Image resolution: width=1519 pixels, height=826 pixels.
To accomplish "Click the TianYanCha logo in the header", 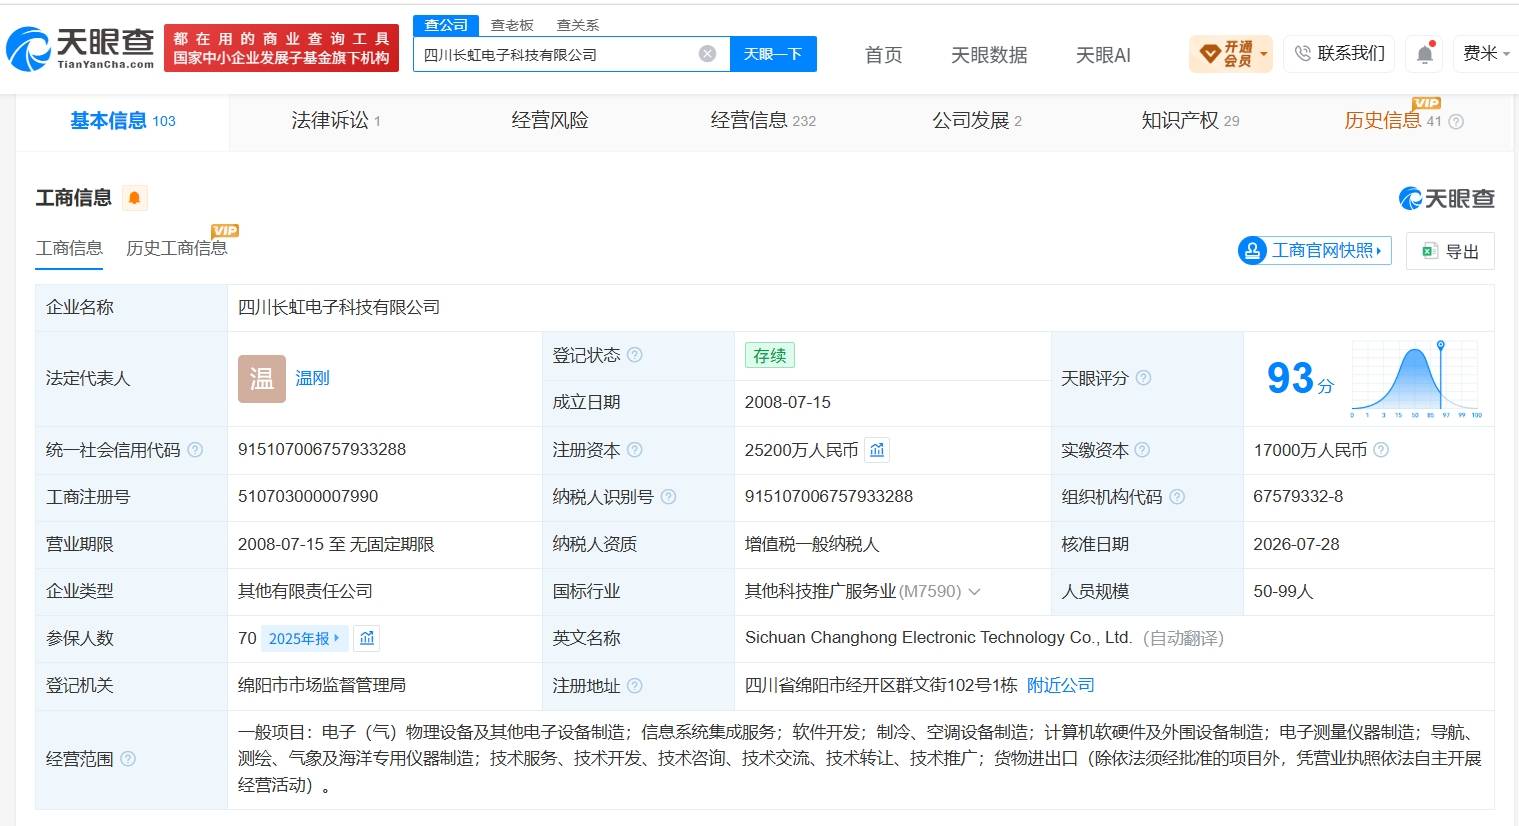I will [81, 48].
